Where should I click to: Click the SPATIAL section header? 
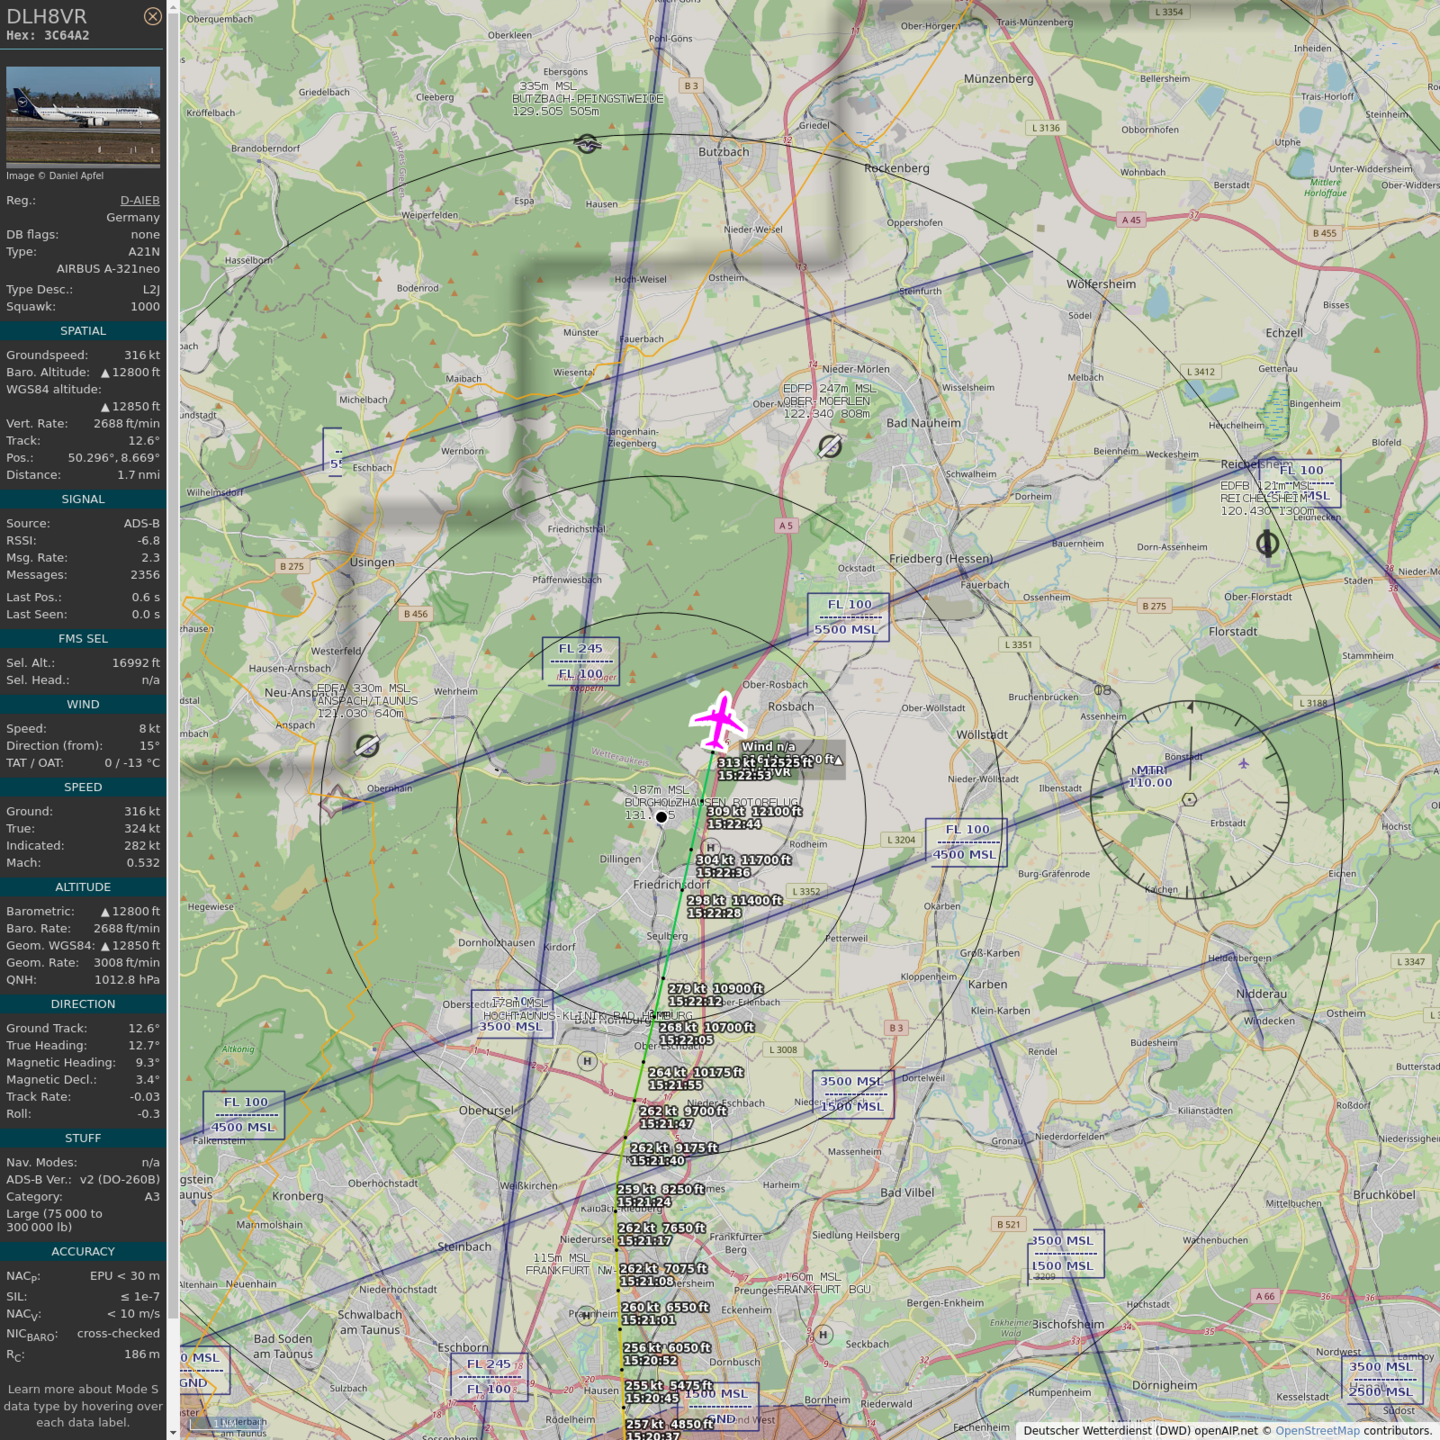click(x=83, y=331)
